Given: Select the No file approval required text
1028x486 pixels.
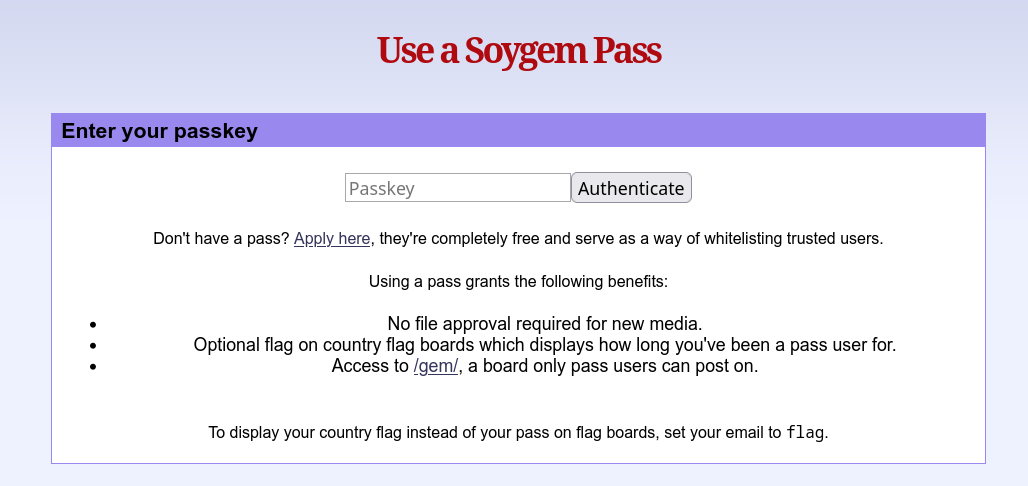Looking at the screenshot, I should (545, 323).
